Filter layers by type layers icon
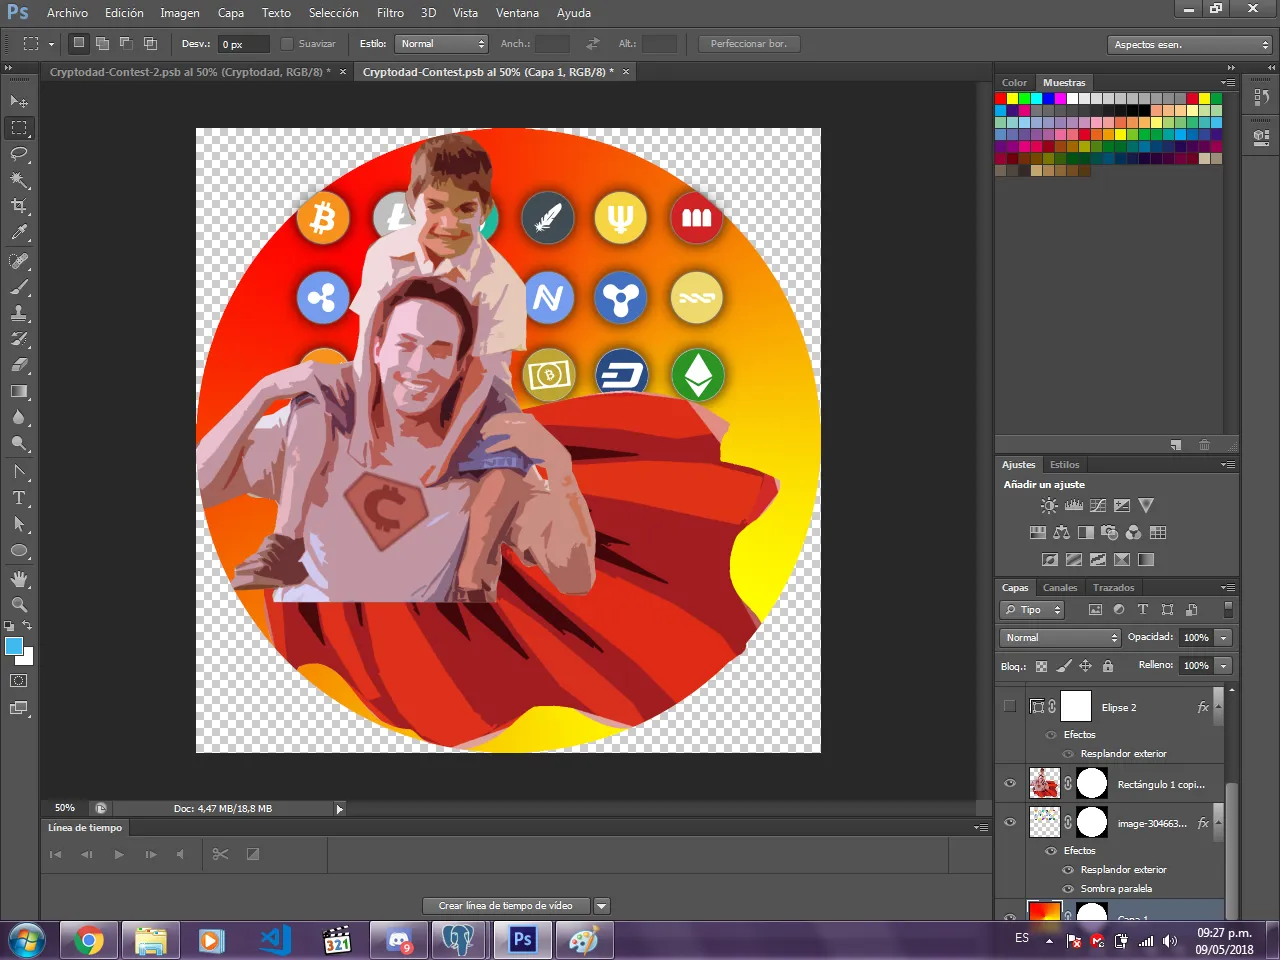 (x=1143, y=610)
